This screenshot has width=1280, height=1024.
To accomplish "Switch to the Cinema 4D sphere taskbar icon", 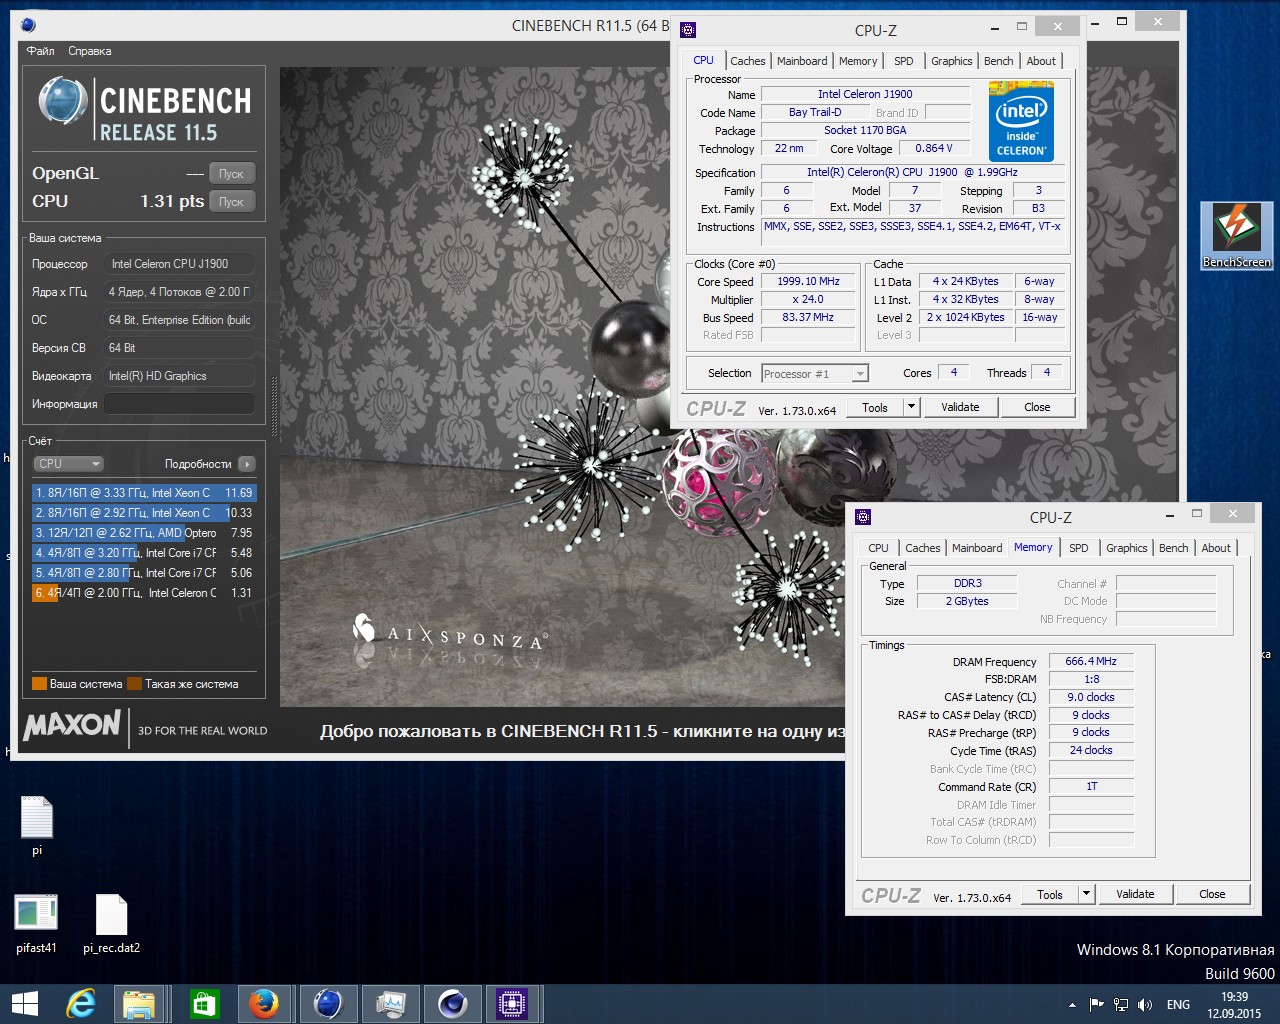I will pyautogui.click(x=453, y=1003).
